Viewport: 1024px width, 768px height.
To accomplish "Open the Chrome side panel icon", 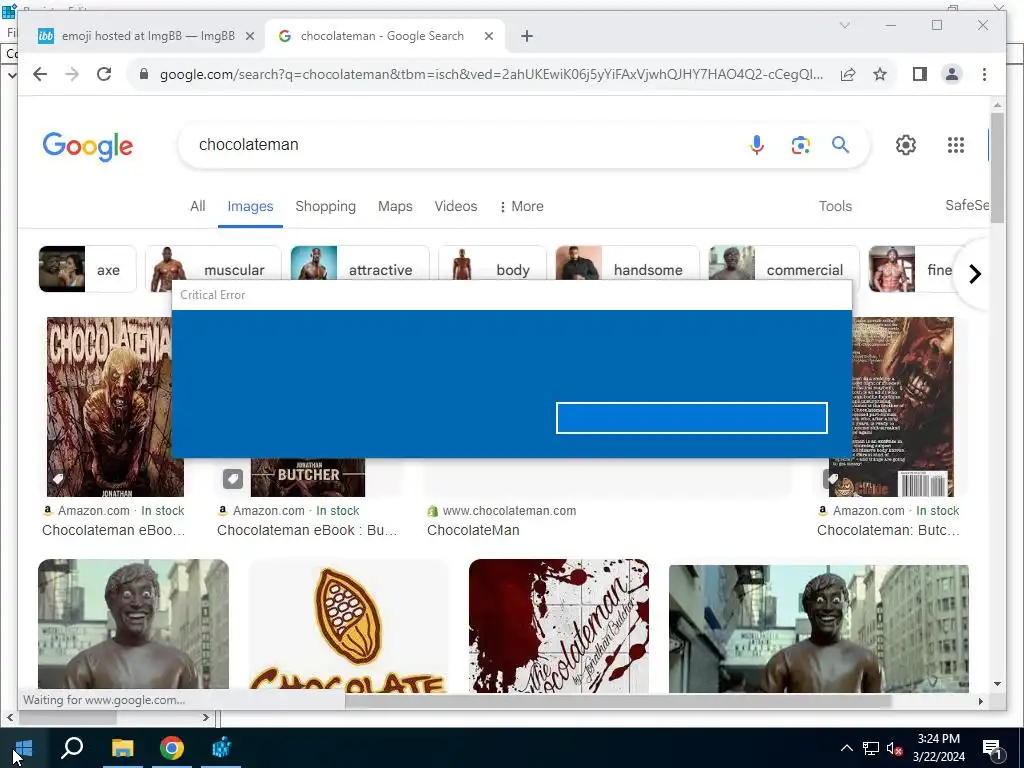I will (920, 74).
